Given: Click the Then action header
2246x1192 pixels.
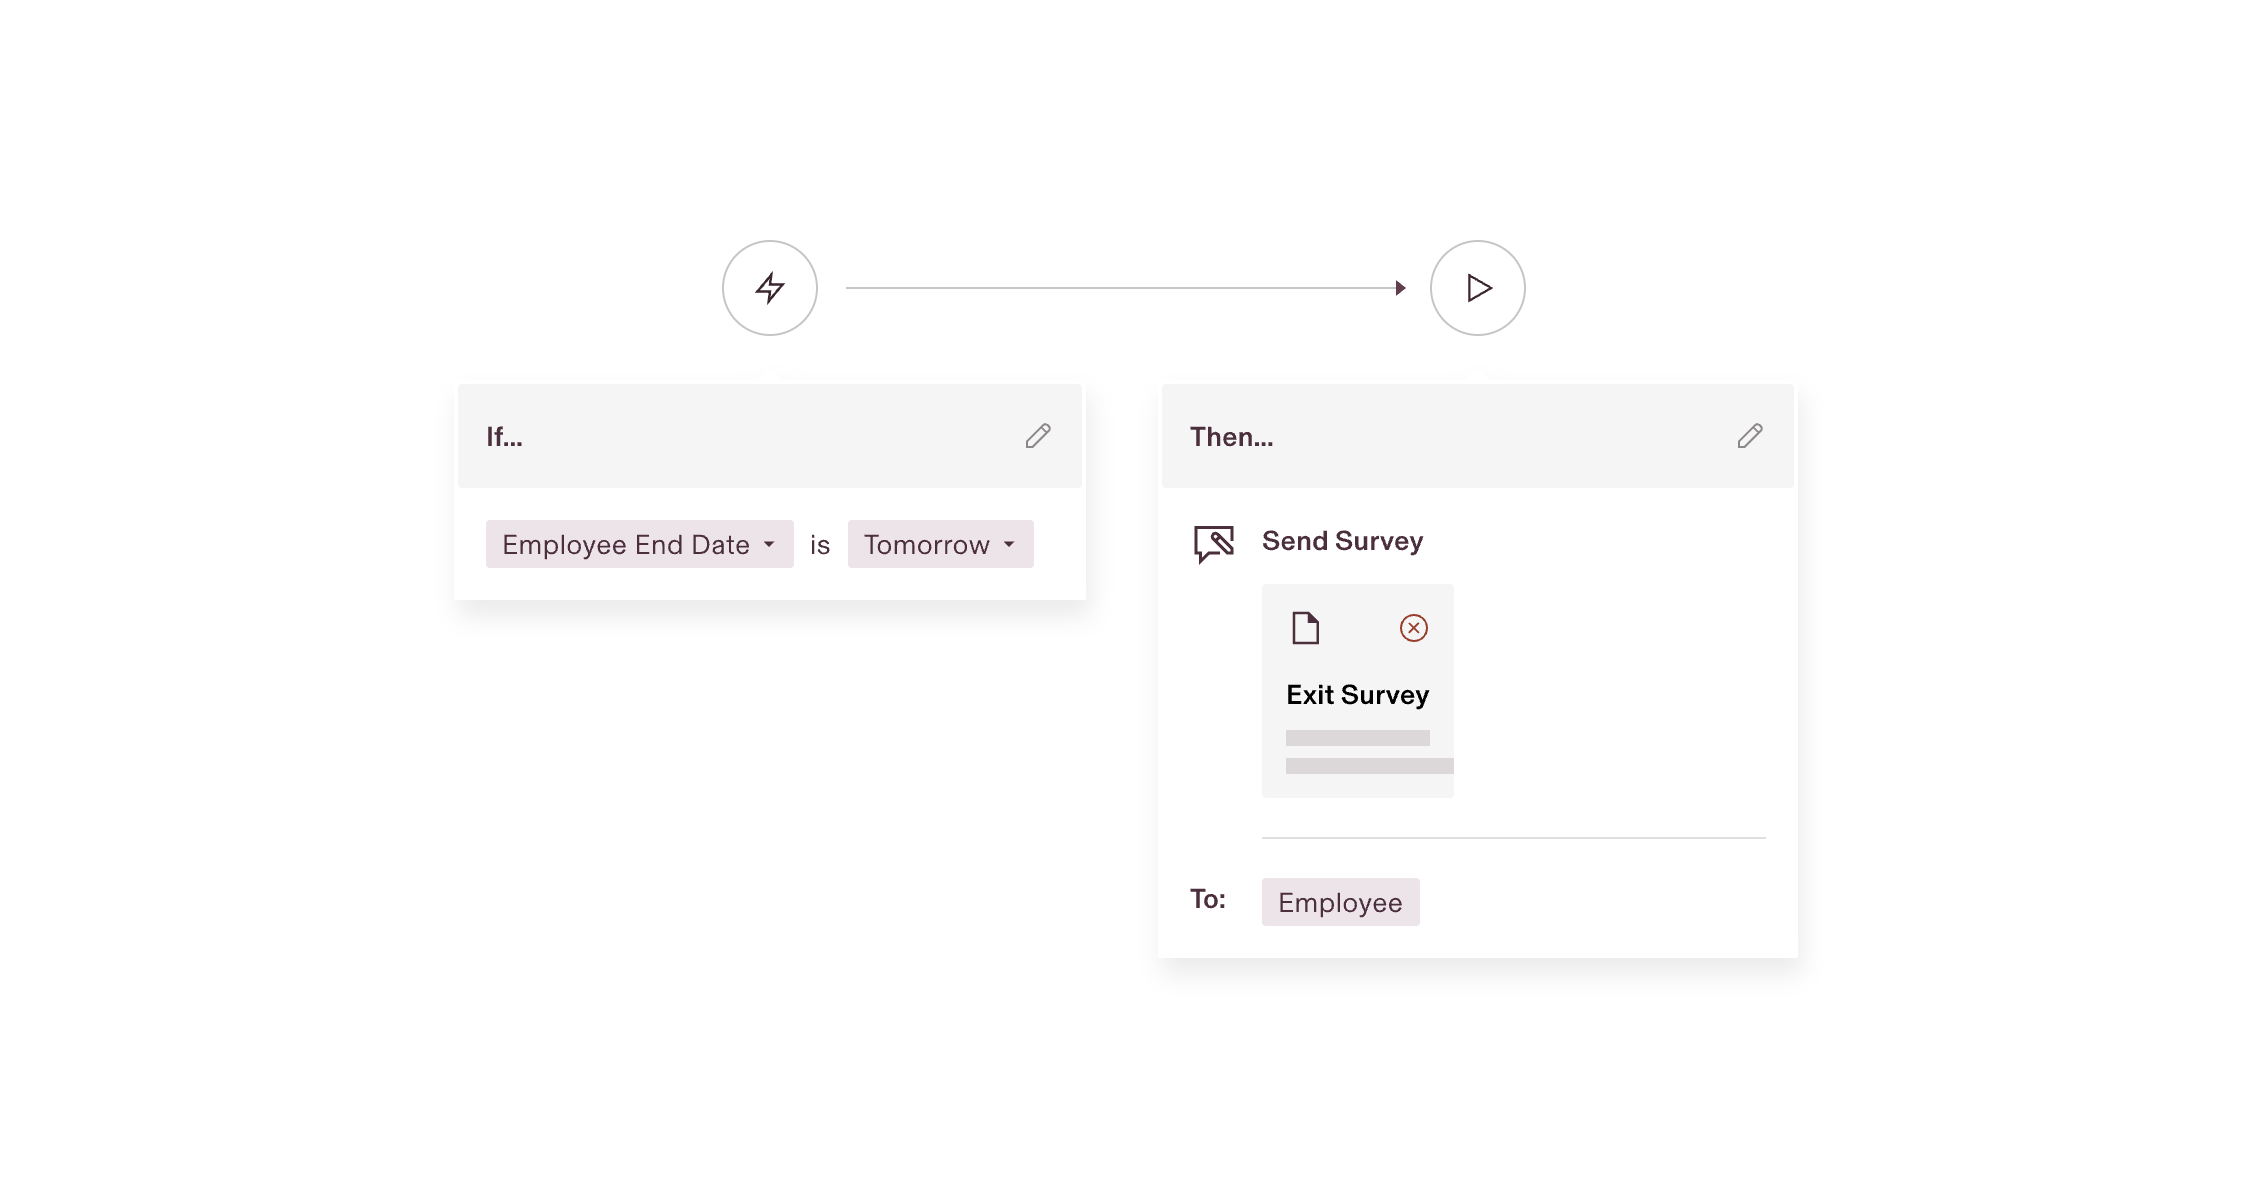Looking at the screenshot, I should (1231, 436).
